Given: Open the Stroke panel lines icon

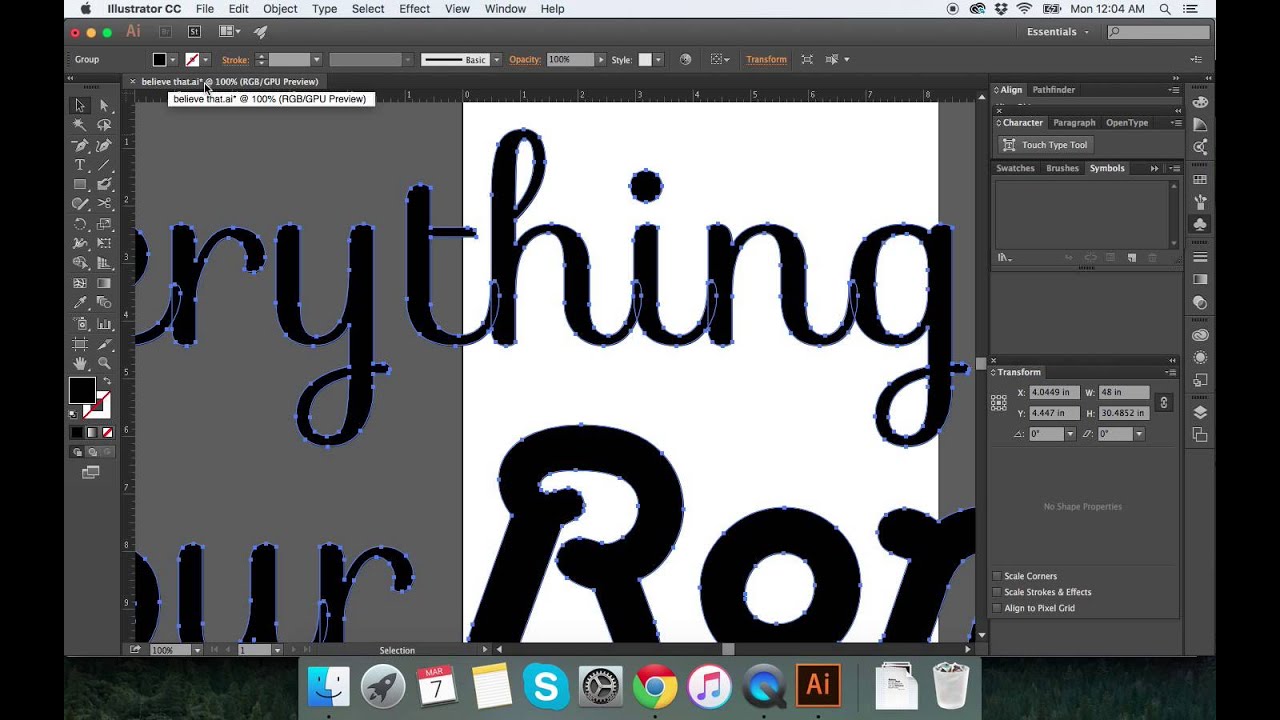Looking at the screenshot, I should click(x=1200, y=257).
